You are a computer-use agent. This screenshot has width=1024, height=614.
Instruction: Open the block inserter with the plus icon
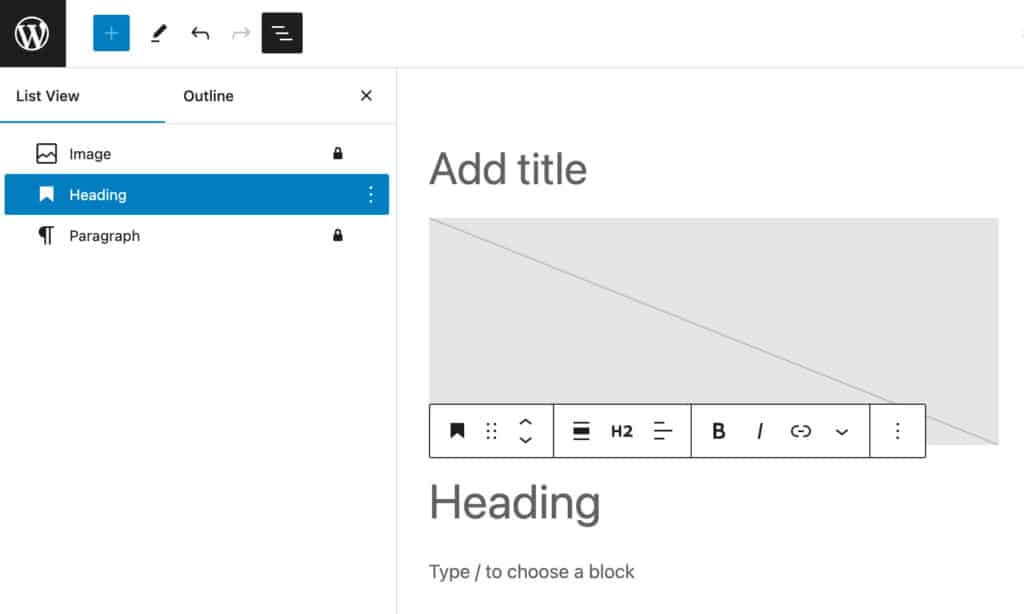pyautogui.click(x=111, y=33)
